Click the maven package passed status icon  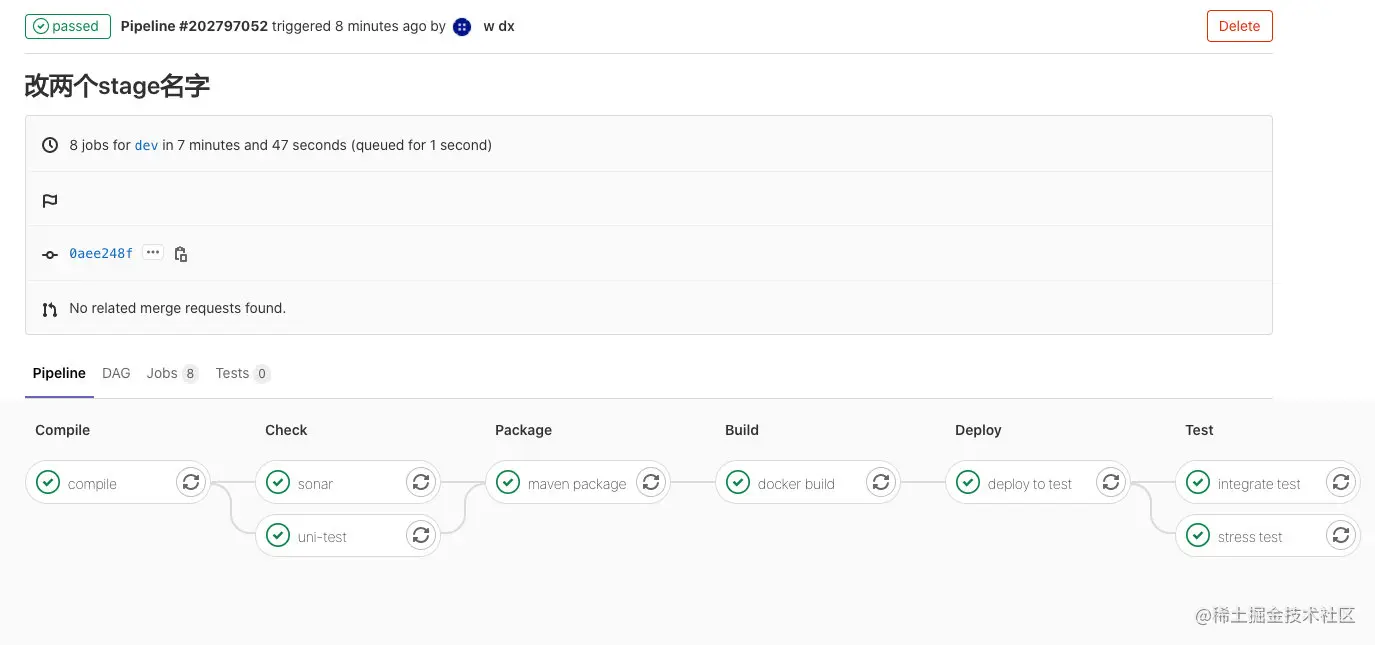(508, 482)
